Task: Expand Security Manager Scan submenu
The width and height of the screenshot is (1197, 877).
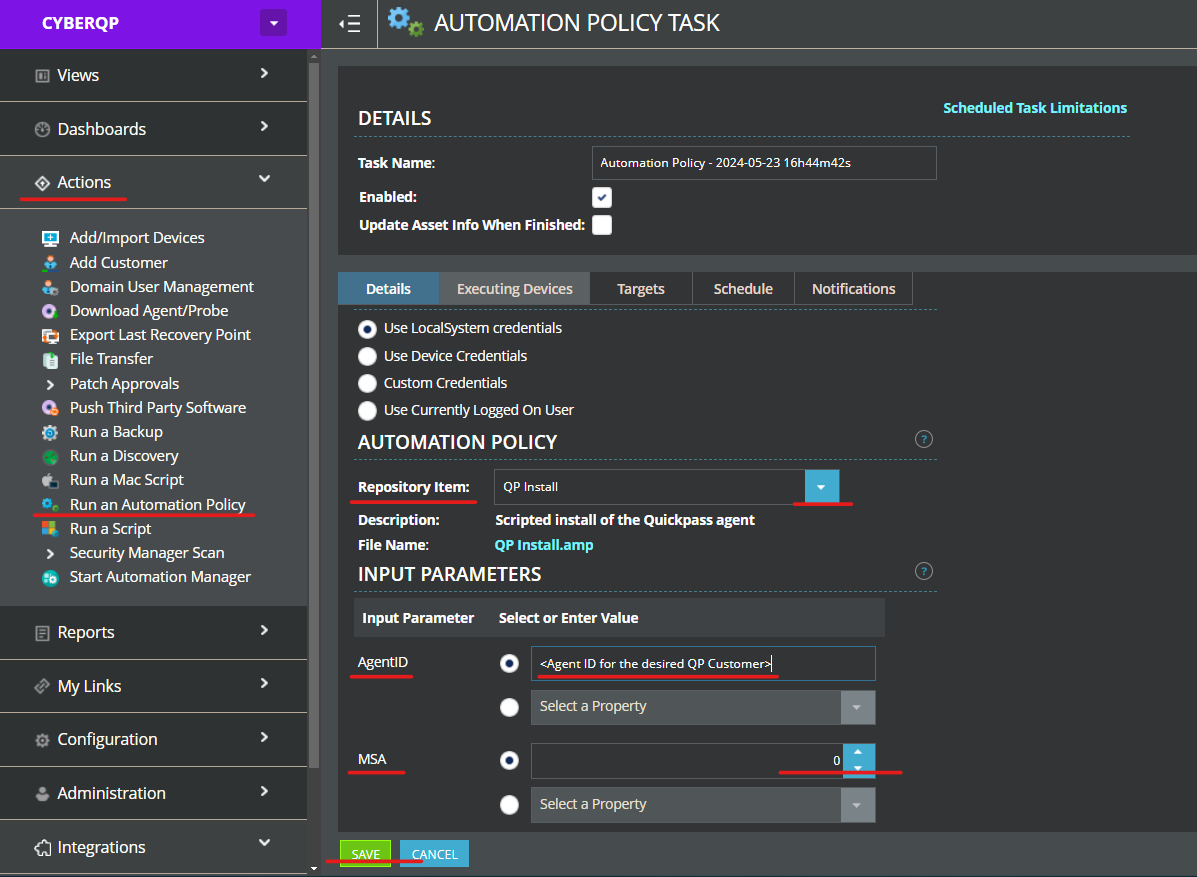Action: (x=50, y=554)
